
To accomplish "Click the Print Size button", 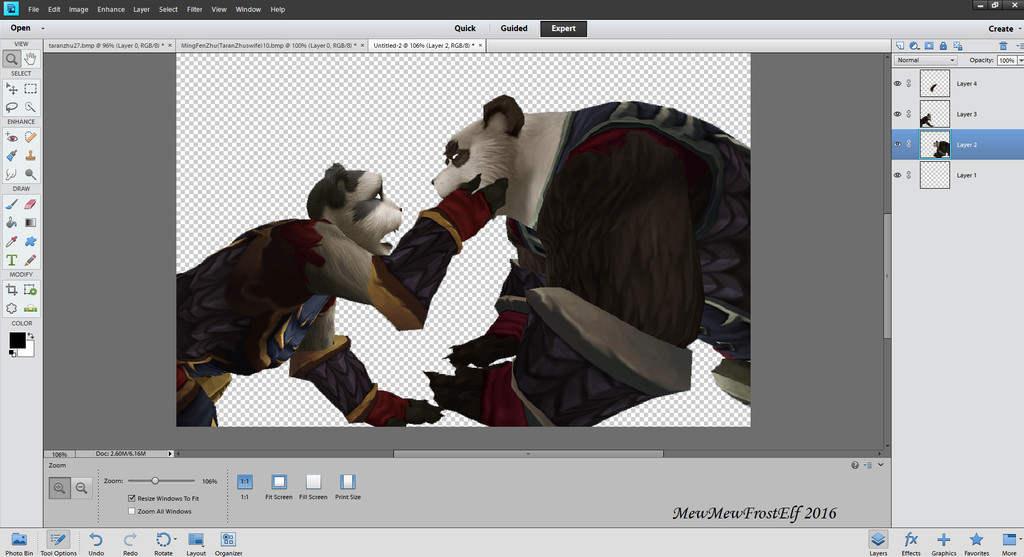I will point(347,487).
